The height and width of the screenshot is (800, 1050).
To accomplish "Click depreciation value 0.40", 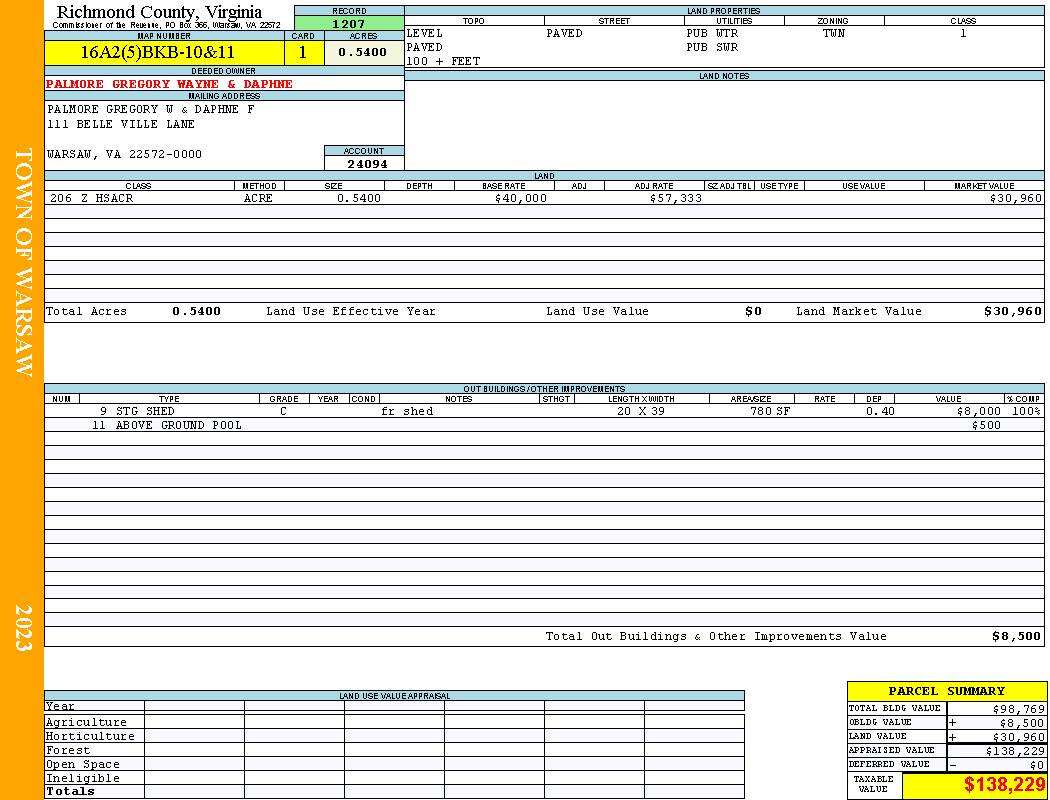I will click(x=880, y=412).
